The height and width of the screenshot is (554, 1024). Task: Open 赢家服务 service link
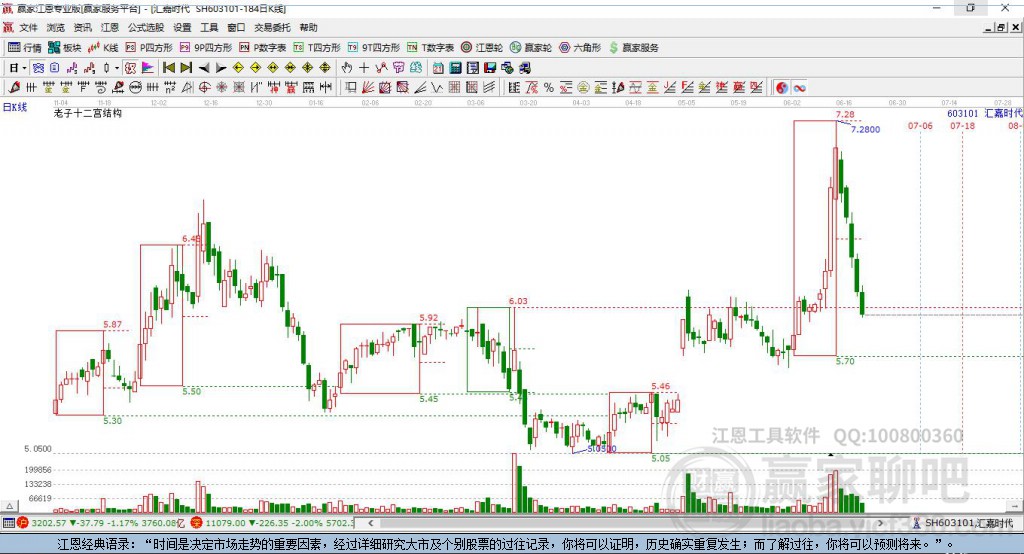634,48
